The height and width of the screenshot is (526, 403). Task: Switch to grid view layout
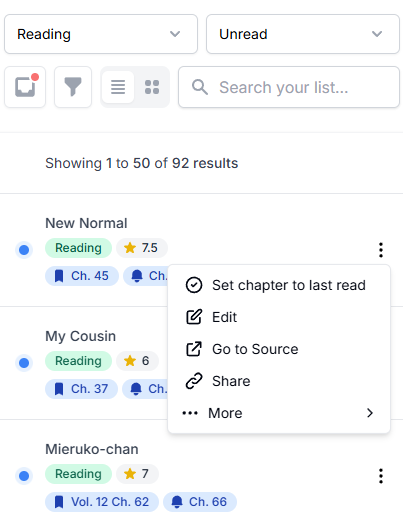152,87
